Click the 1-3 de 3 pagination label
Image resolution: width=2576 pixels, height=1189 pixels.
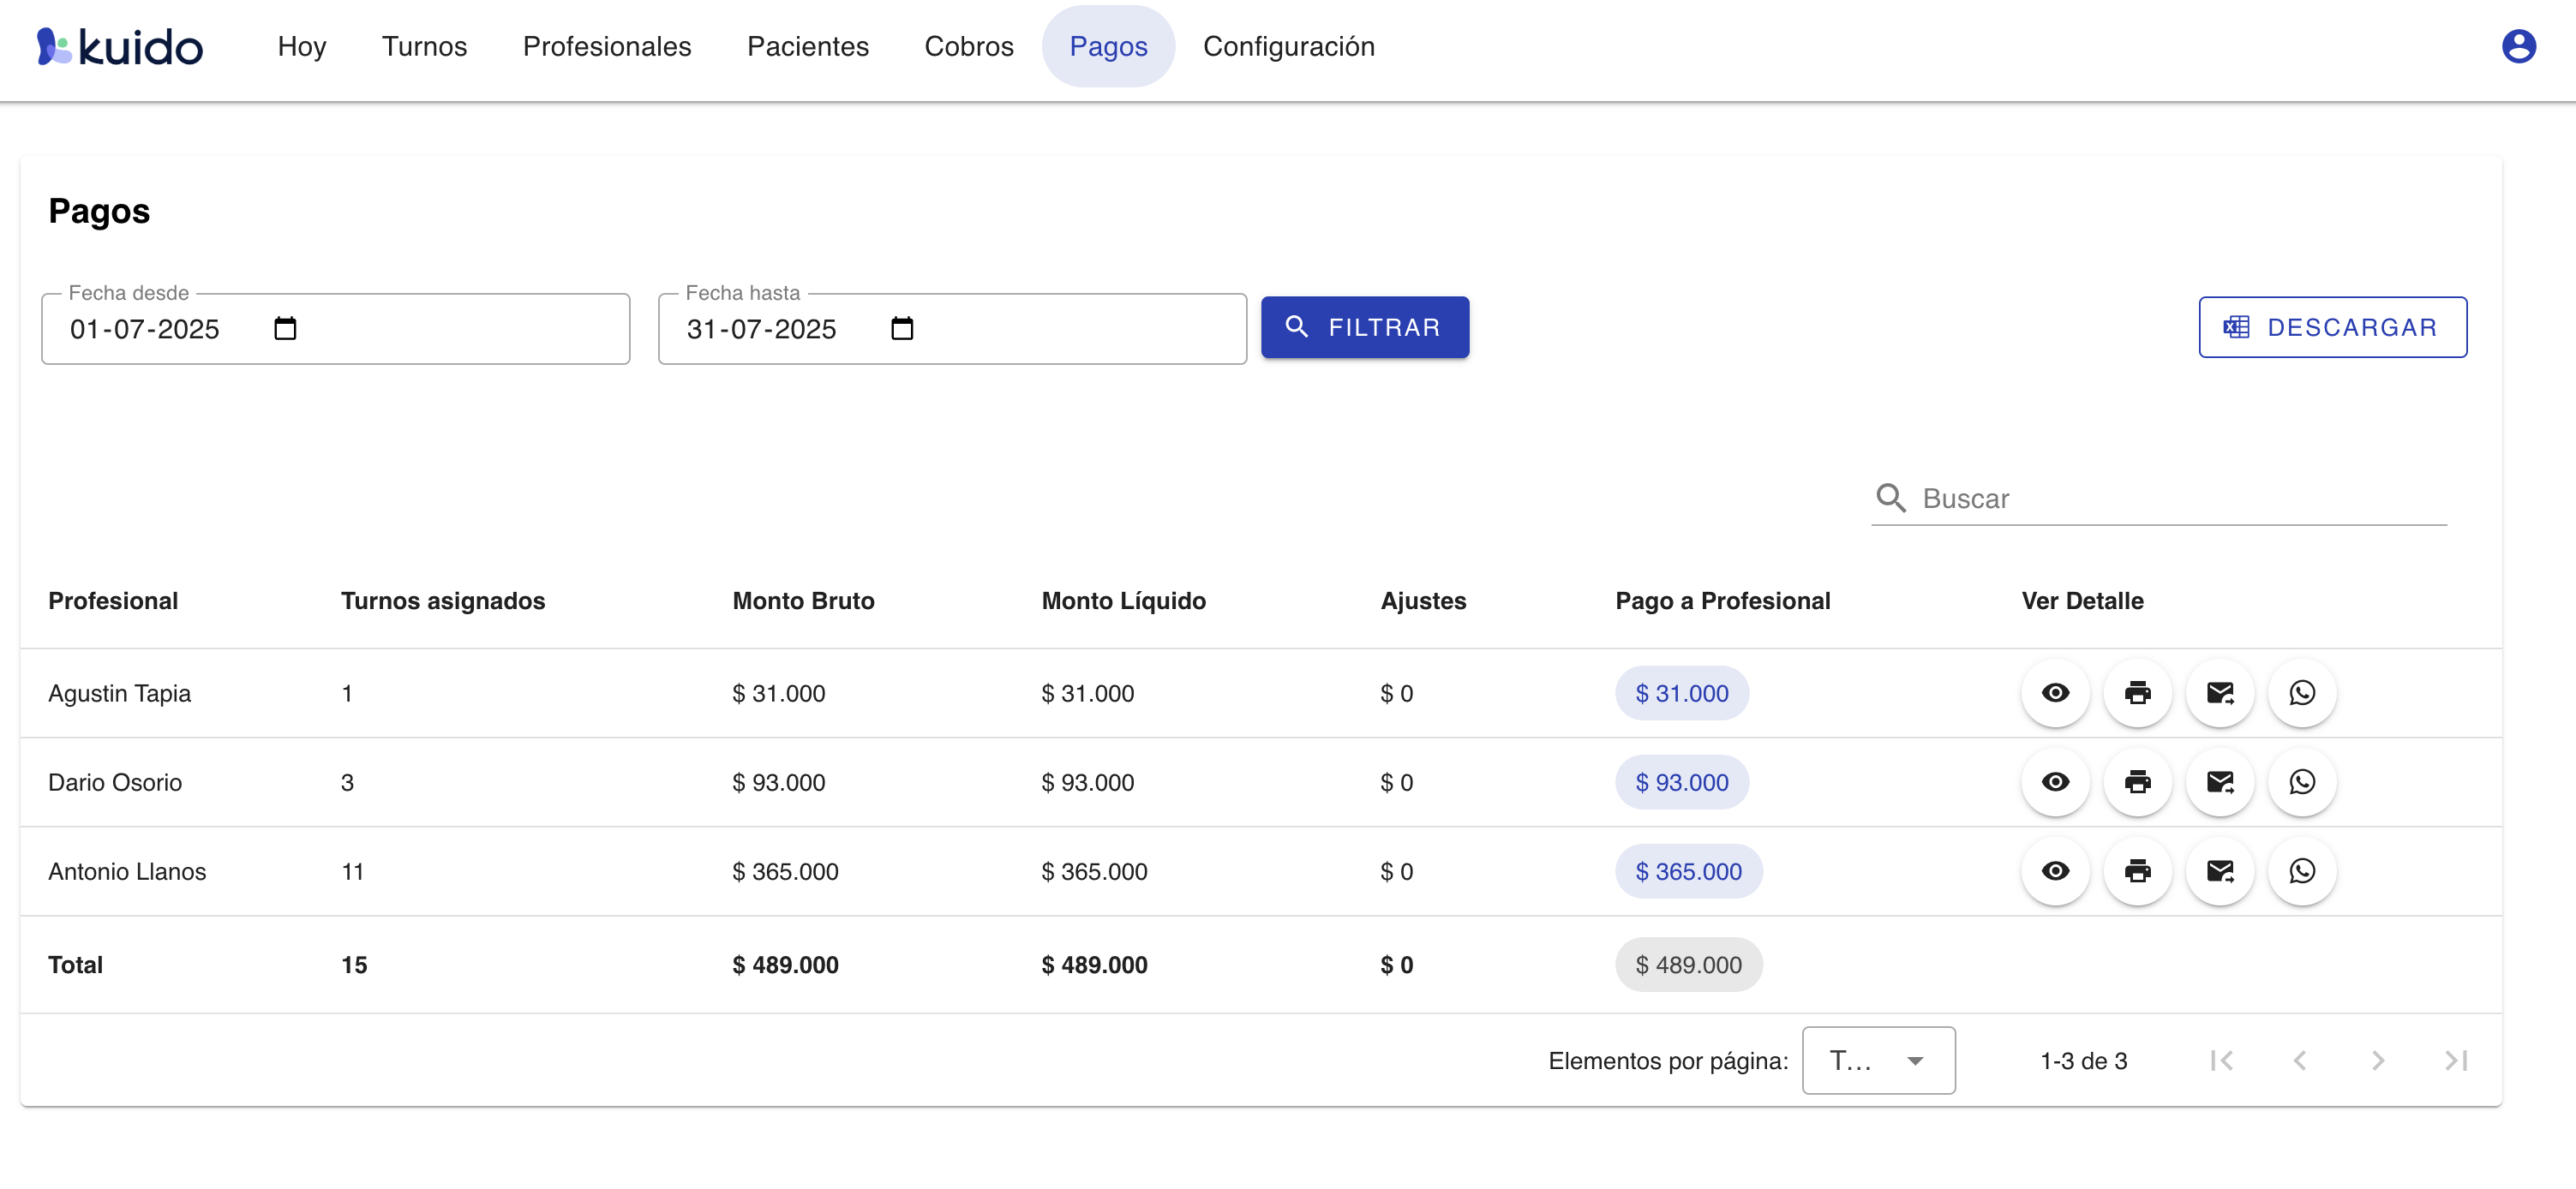[x=2083, y=1060]
